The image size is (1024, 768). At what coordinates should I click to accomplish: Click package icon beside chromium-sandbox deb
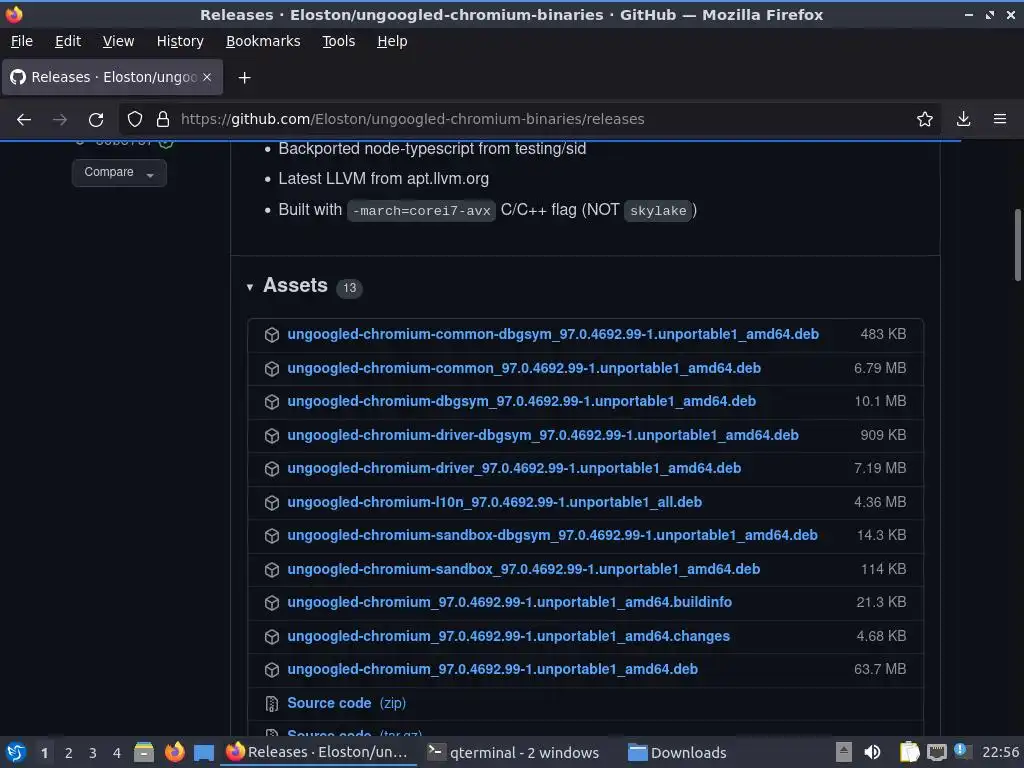[272, 570]
